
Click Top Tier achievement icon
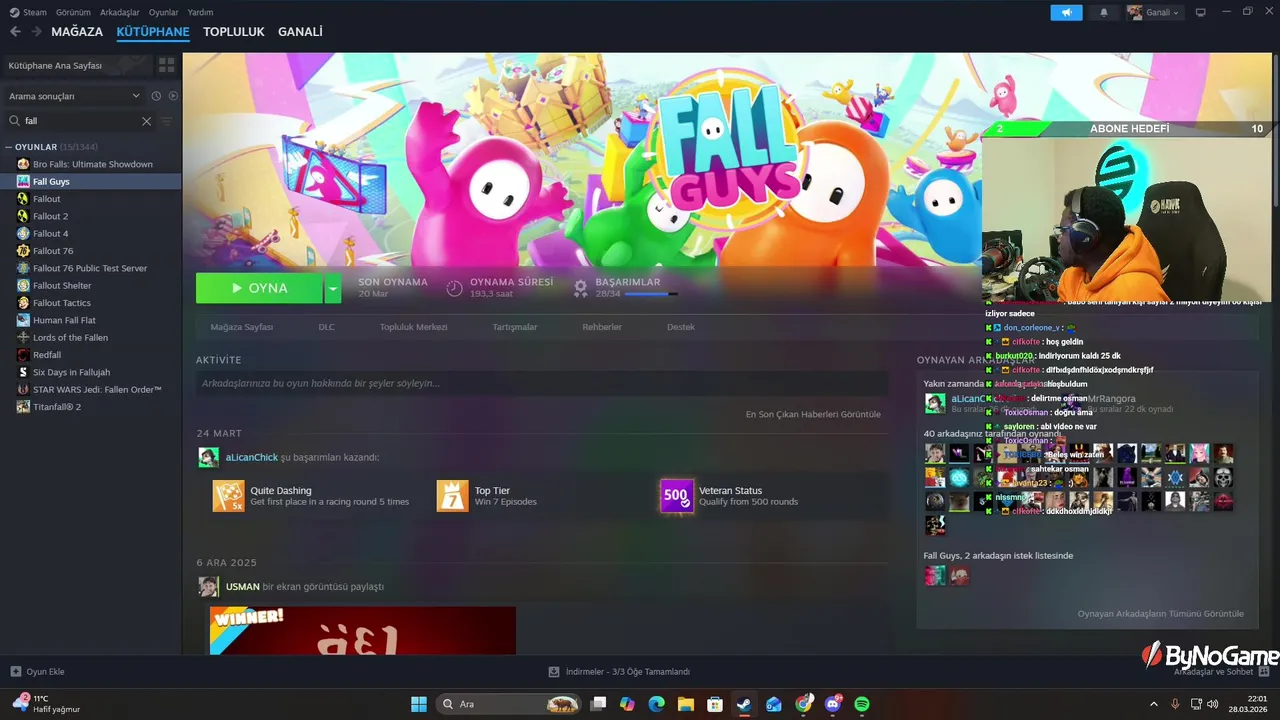pyautogui.click(x=452, y=496)
